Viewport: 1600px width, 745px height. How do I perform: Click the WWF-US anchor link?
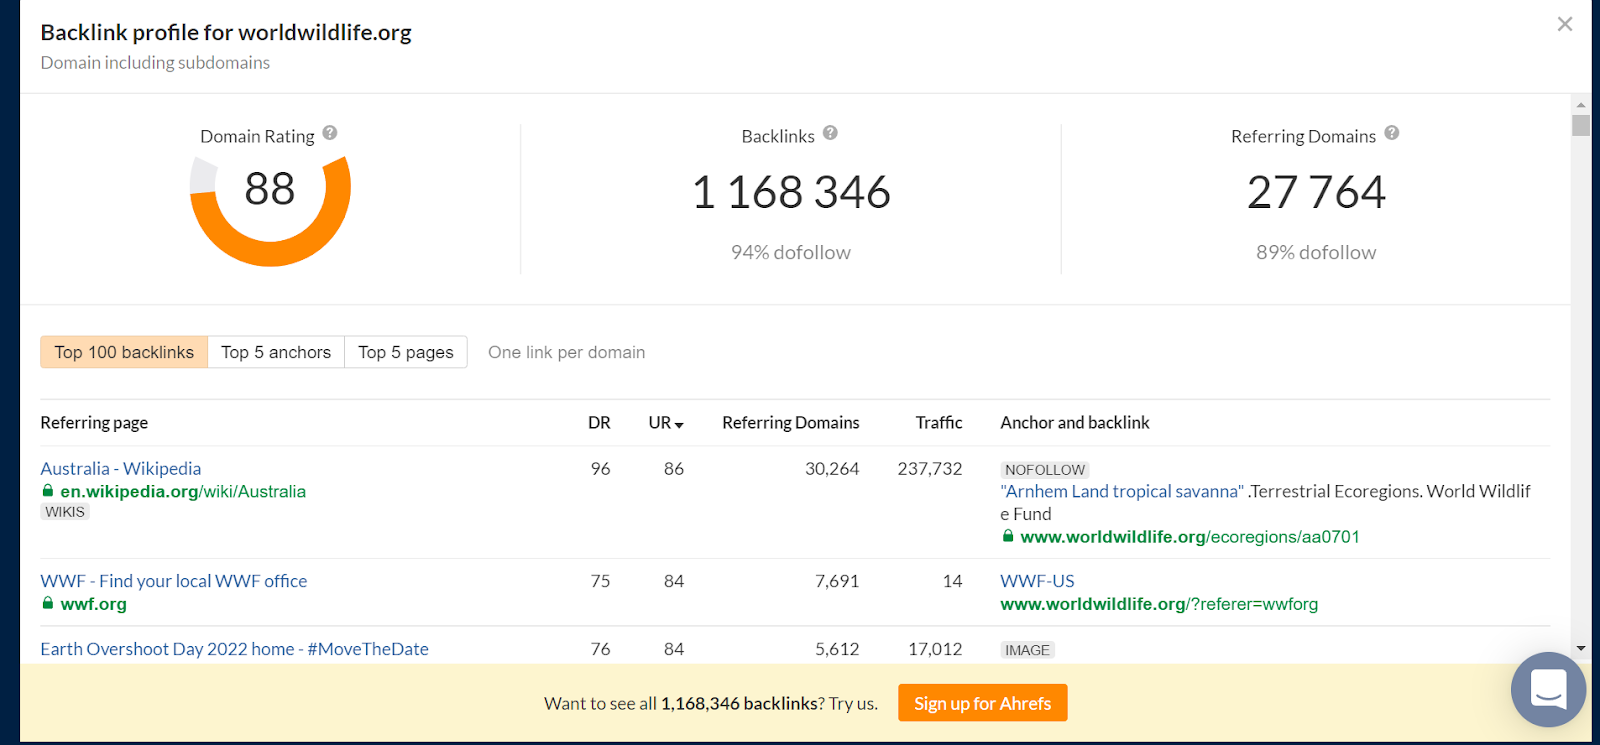point(1037,581)
